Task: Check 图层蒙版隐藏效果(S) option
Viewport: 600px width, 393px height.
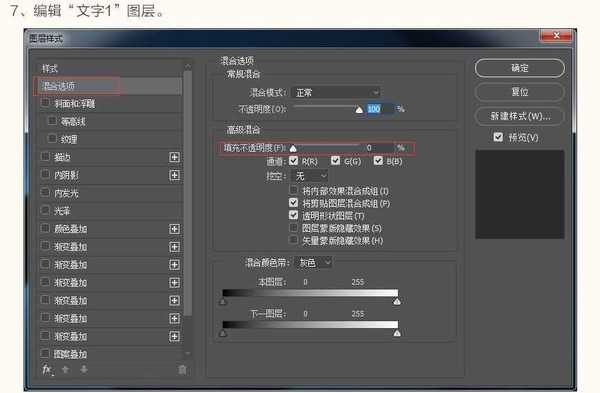Action: tap(293, 228)
